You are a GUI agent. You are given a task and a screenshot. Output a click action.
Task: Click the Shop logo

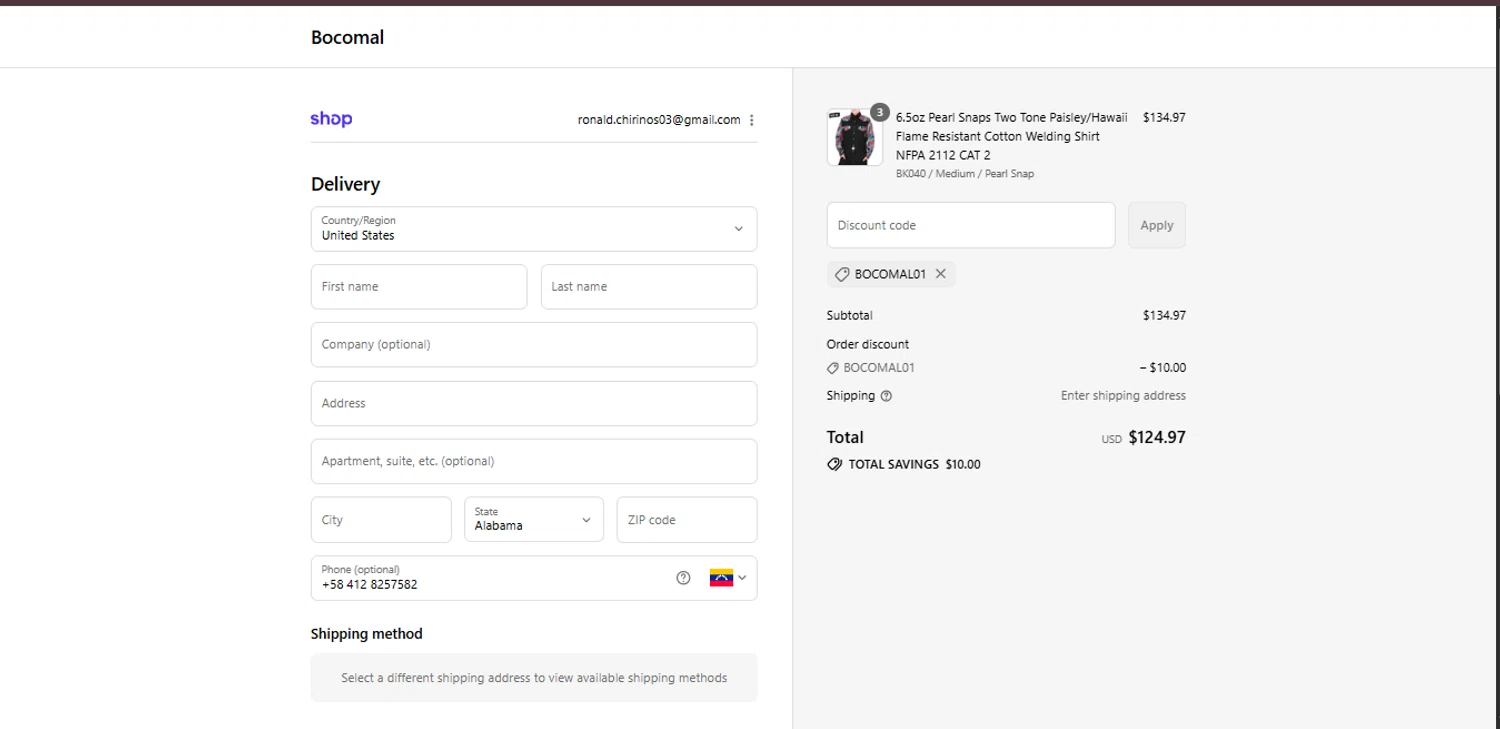(x=331, y=119)
